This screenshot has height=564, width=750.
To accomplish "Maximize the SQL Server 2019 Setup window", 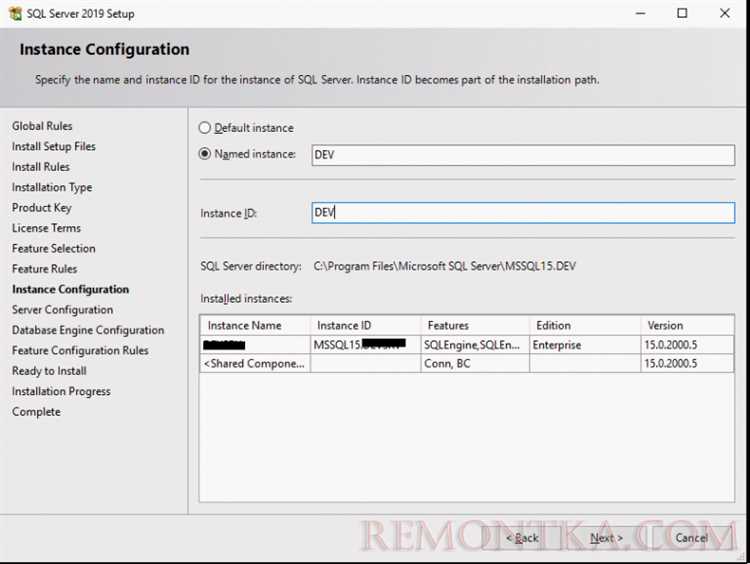I will click(683, 13).
